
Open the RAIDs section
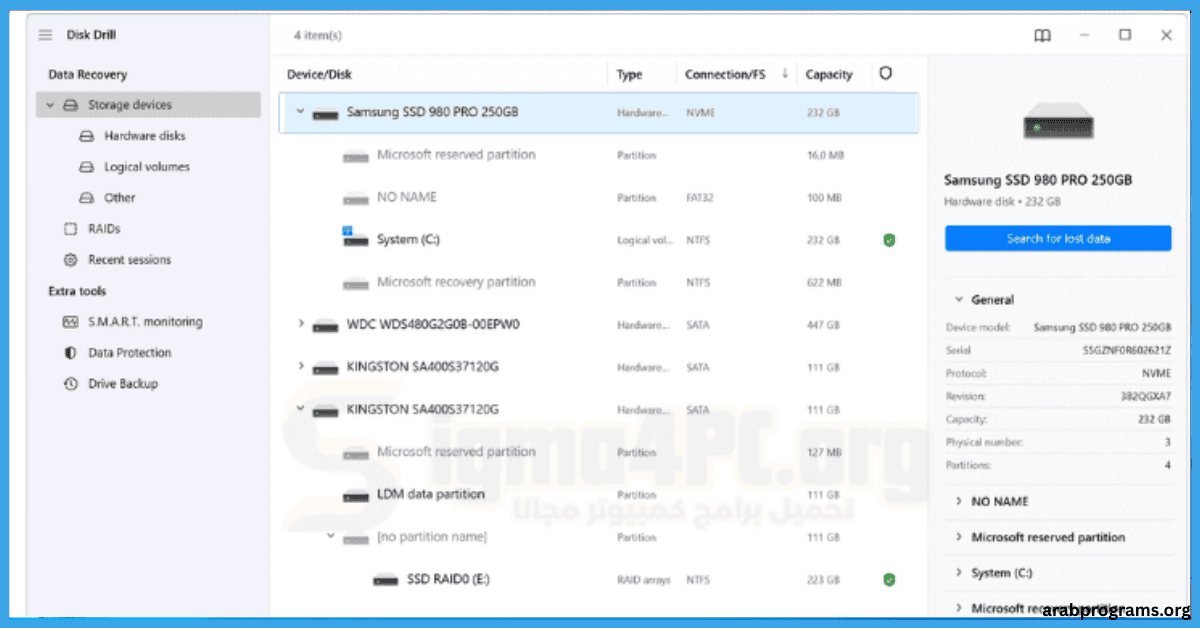pyautogui.click(x=104, y=229)
